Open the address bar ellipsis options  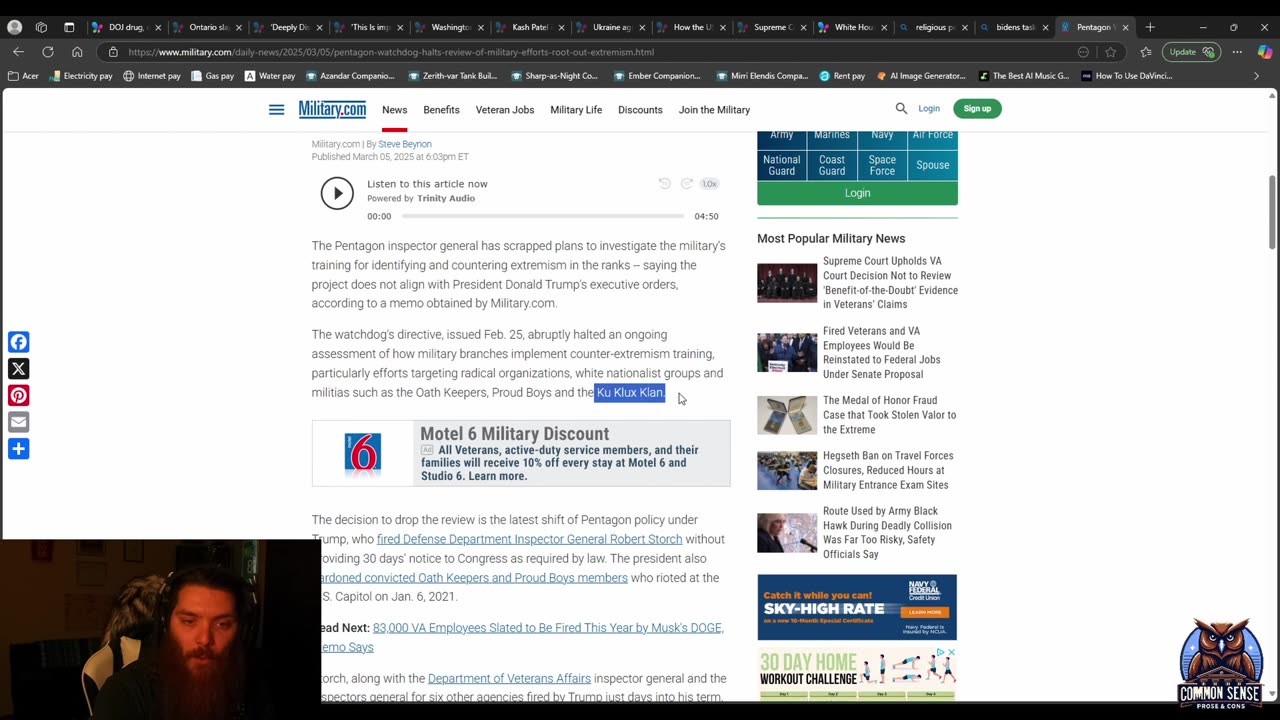[x=1083, y=52]
